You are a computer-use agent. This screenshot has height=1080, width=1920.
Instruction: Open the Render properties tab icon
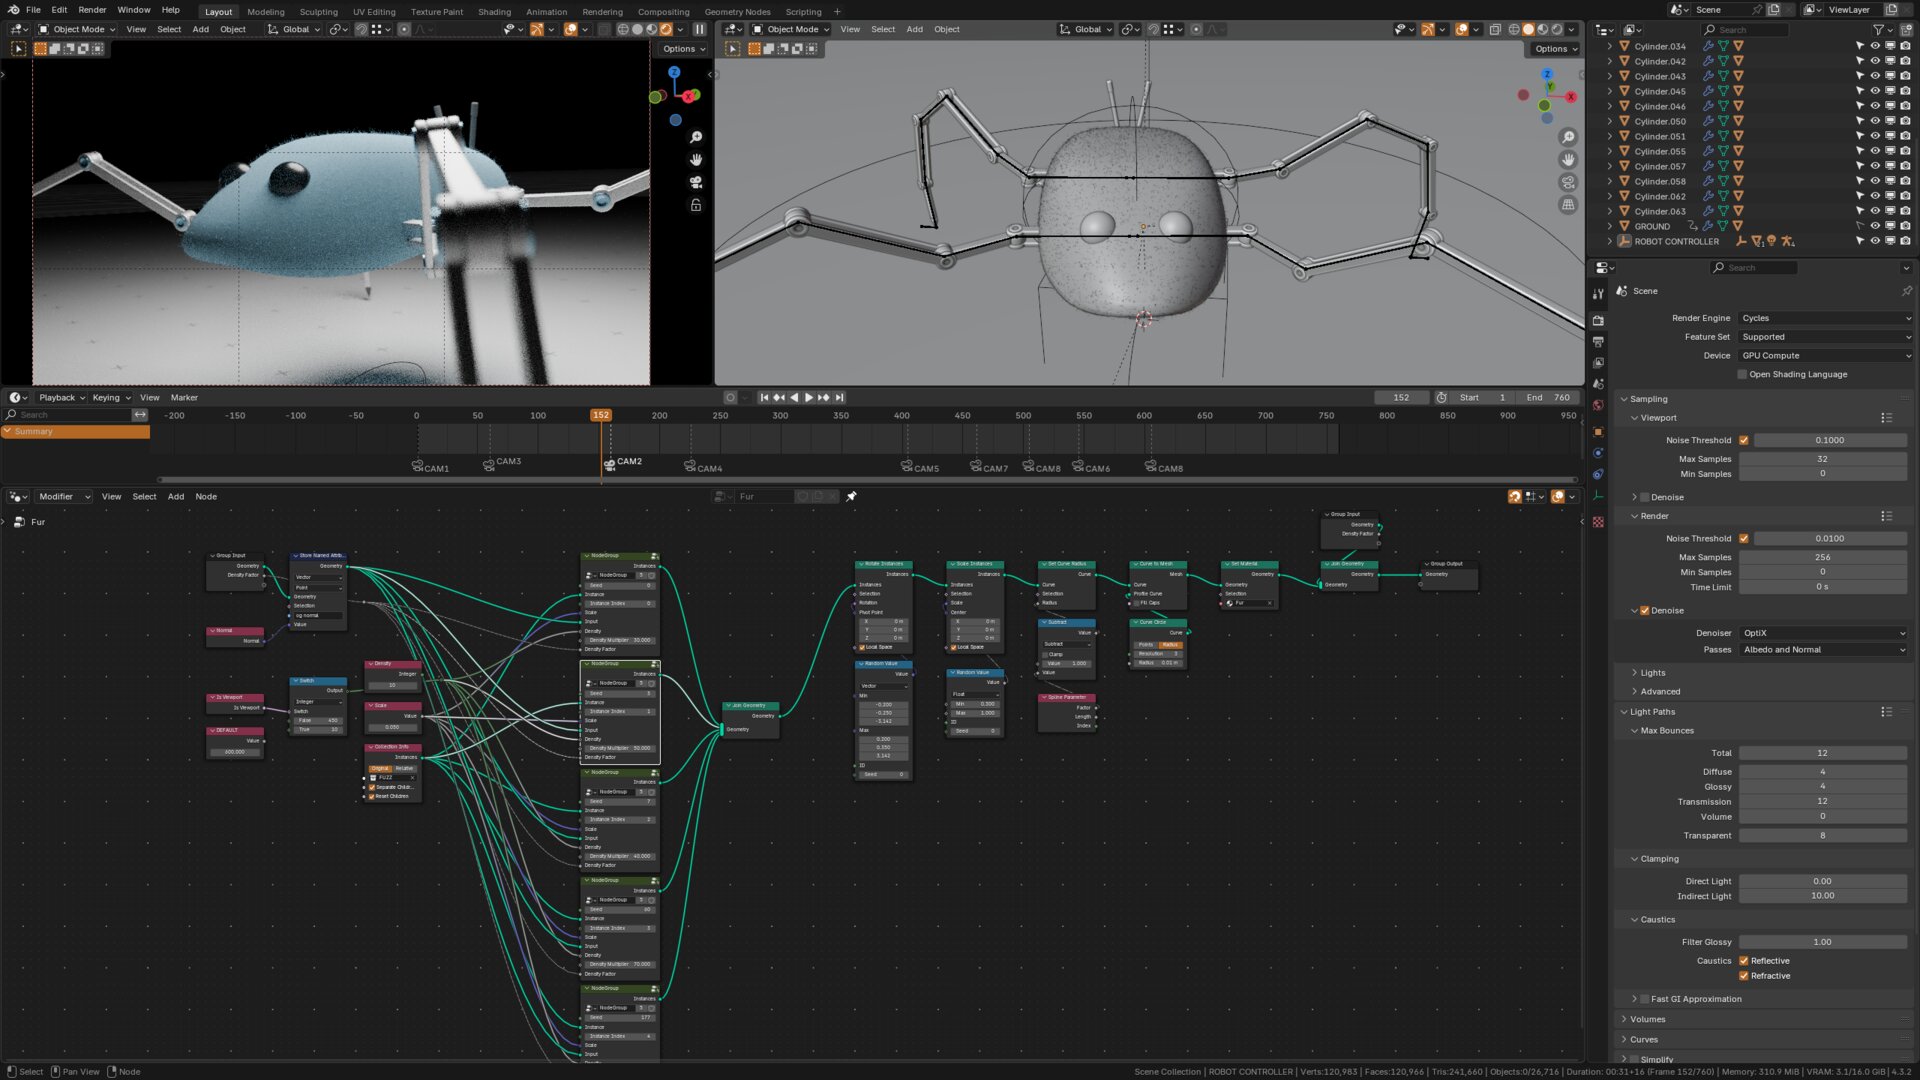tap(1598, 320)
